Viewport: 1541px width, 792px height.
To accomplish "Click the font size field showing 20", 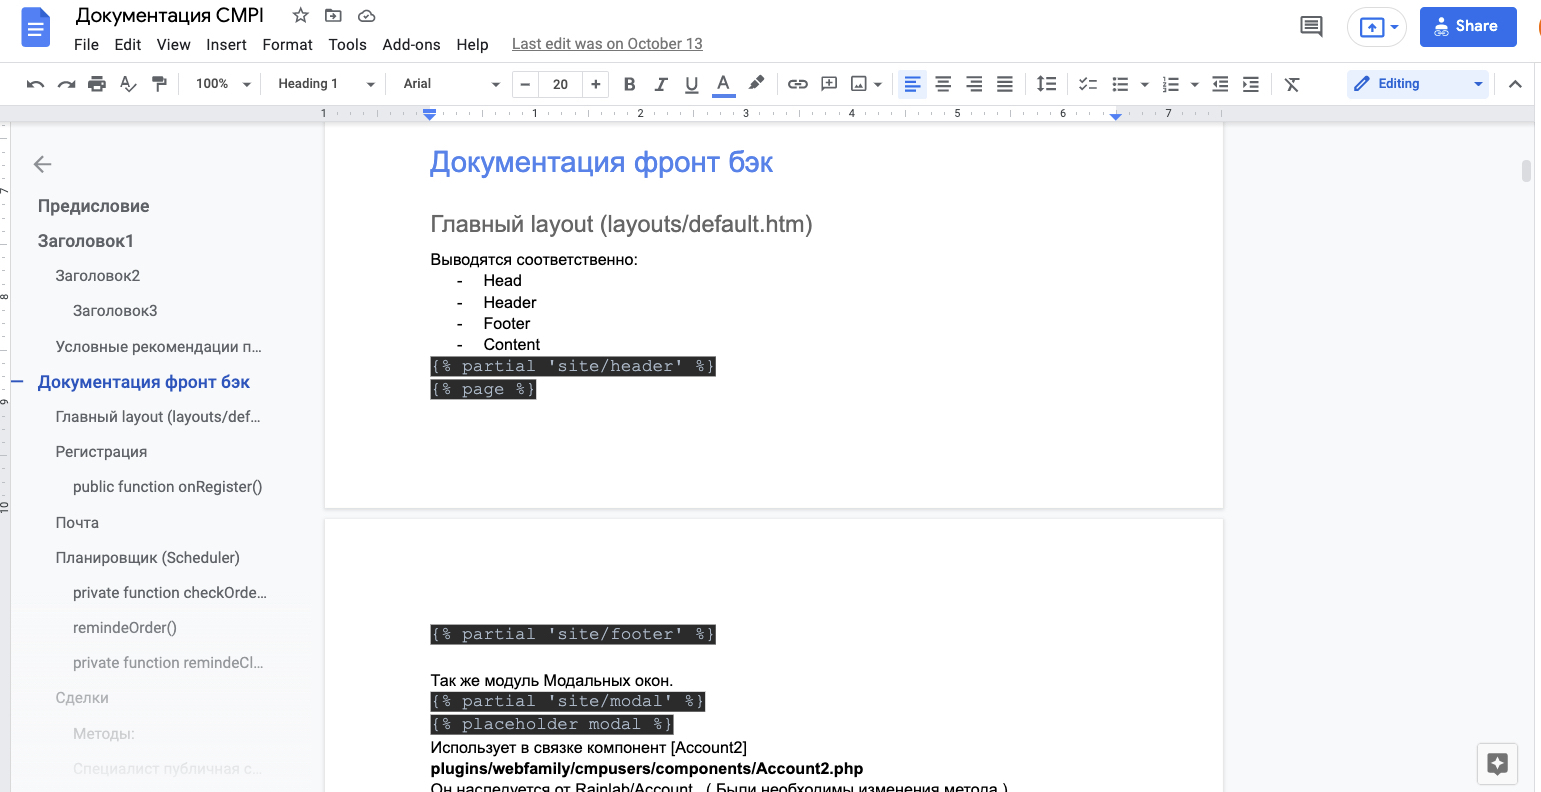I will tap(561, 84).
